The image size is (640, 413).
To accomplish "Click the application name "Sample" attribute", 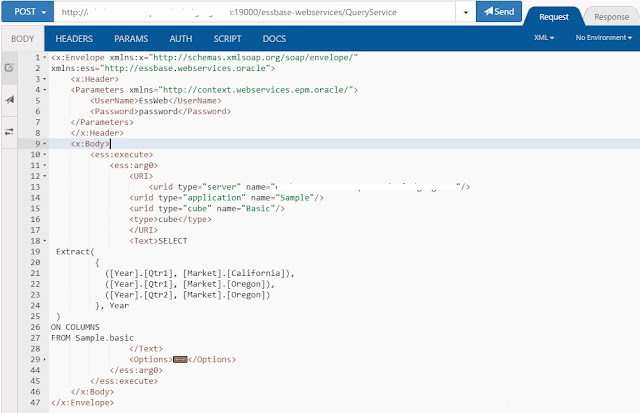I will (x=295, y=198).
